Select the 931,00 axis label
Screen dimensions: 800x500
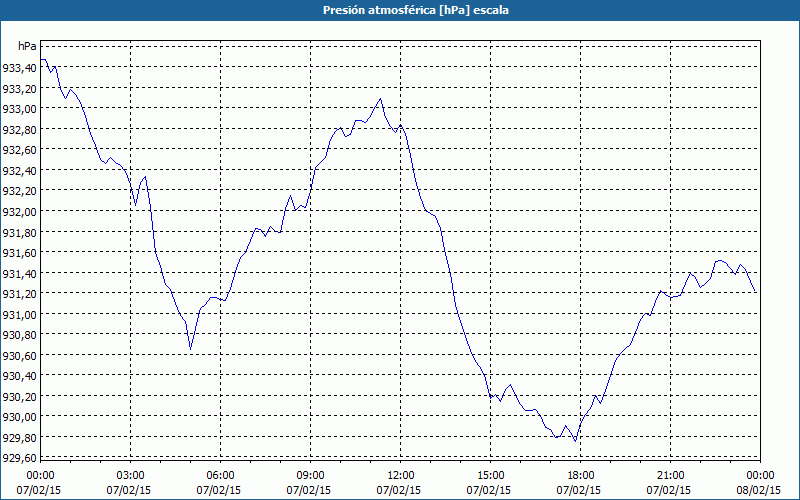coord(19,314)
